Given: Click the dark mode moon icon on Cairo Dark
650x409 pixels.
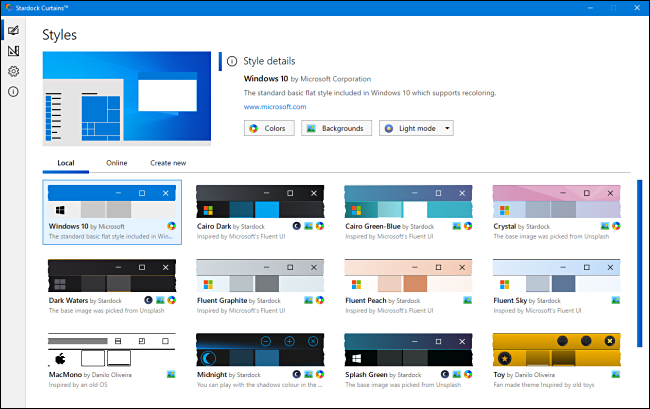Looking at the screenshot, I should click(299, 227).
